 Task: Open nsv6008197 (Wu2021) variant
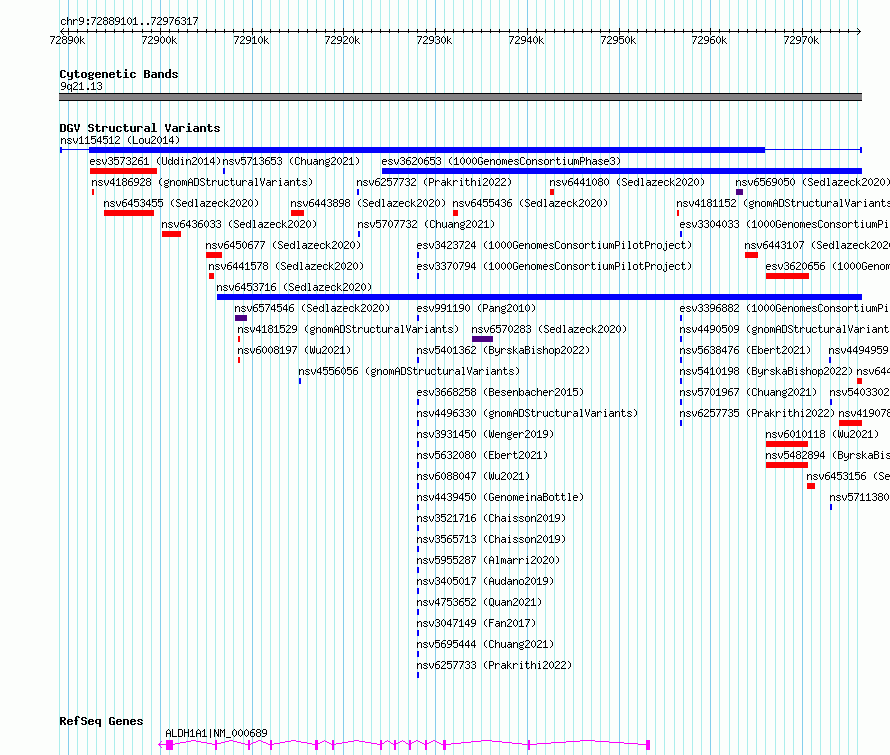[294, 350]
